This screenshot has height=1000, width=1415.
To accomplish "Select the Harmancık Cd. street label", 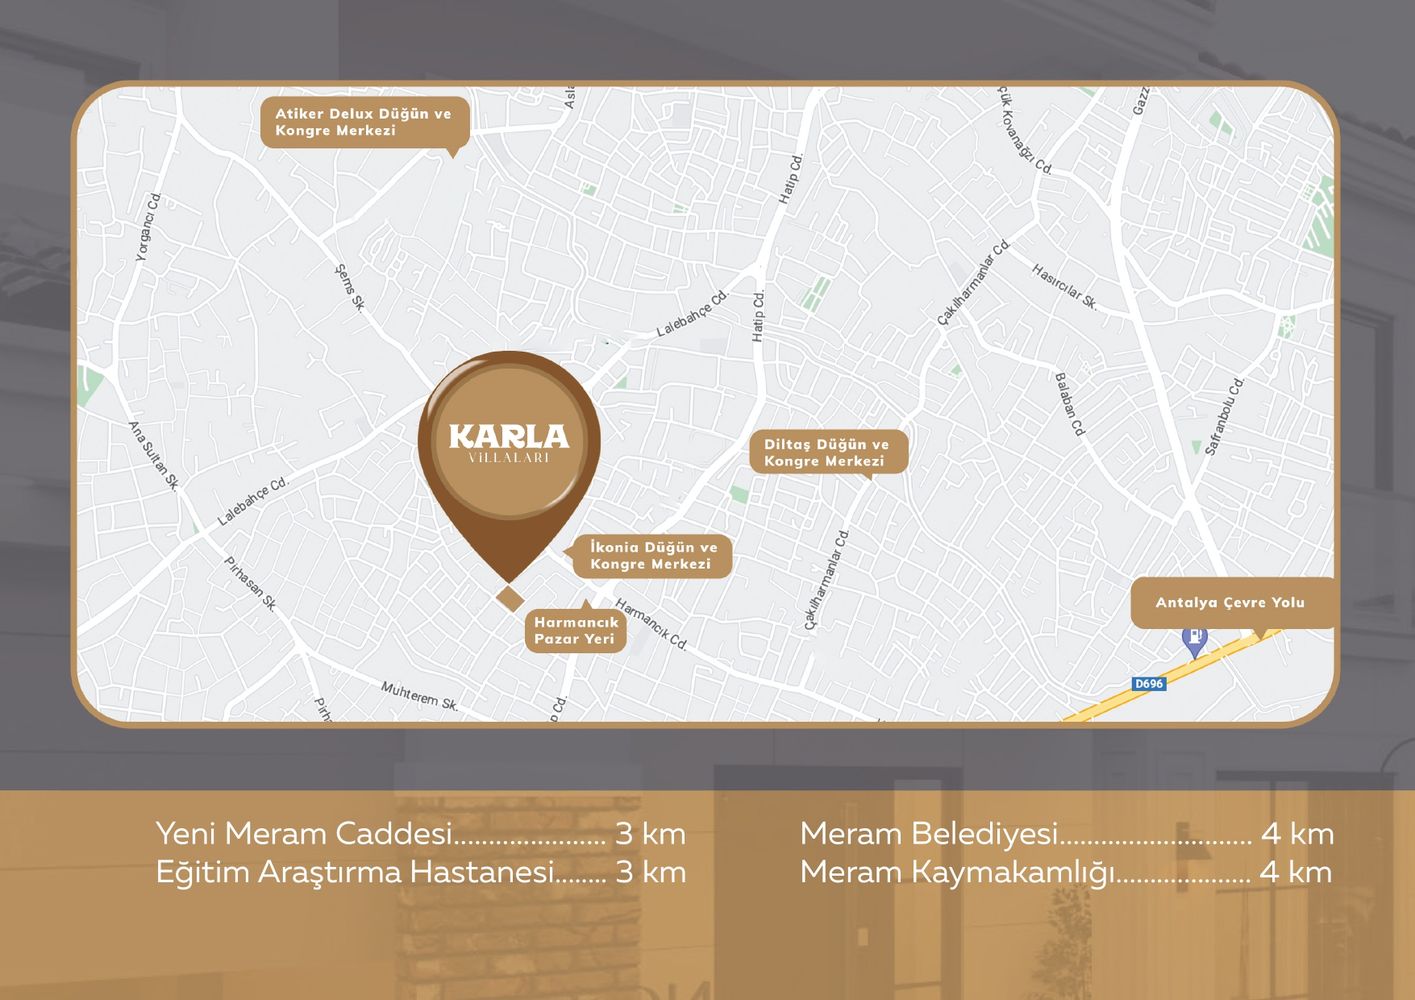I will click(651, 623).
